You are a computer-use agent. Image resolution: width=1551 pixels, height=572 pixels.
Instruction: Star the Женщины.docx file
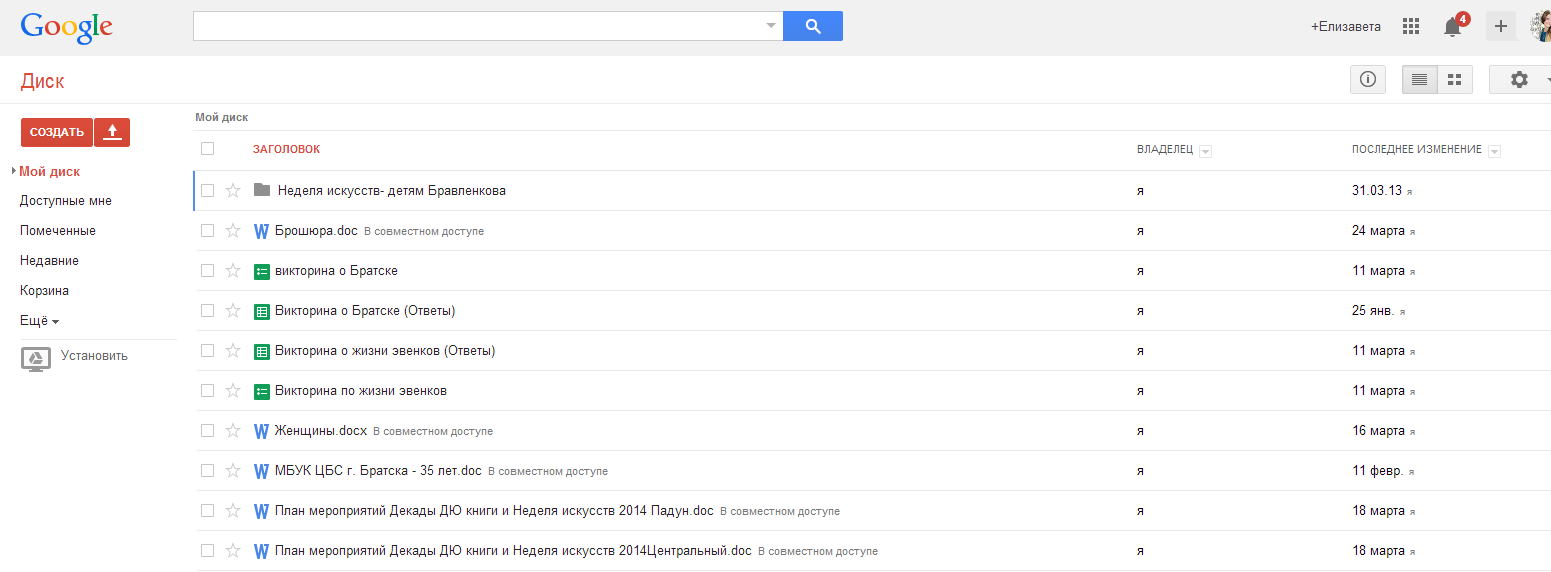[233, 431]
